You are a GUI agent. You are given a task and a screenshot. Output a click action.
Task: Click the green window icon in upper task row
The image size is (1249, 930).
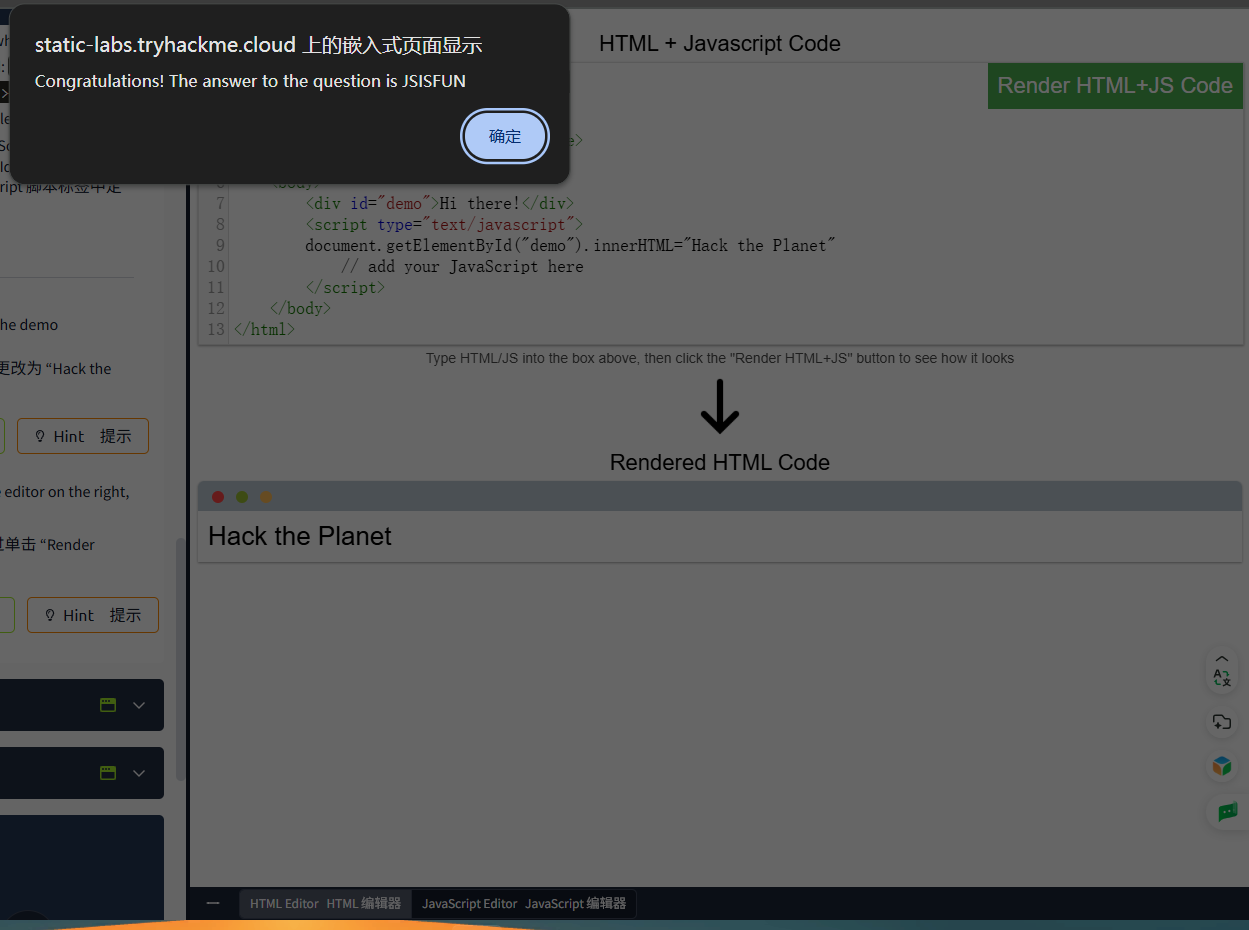108,705
